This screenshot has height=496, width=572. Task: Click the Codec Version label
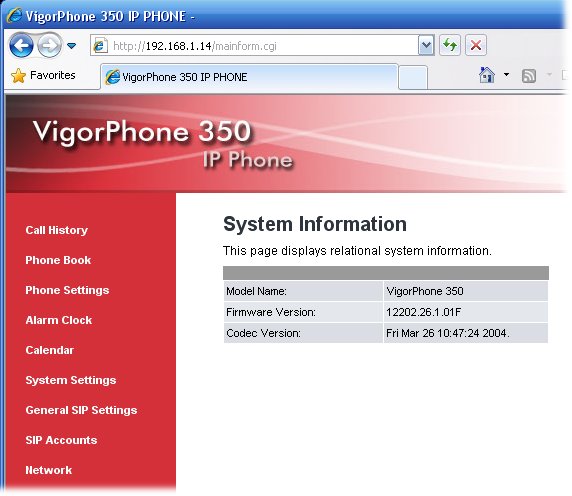point(263,333)
